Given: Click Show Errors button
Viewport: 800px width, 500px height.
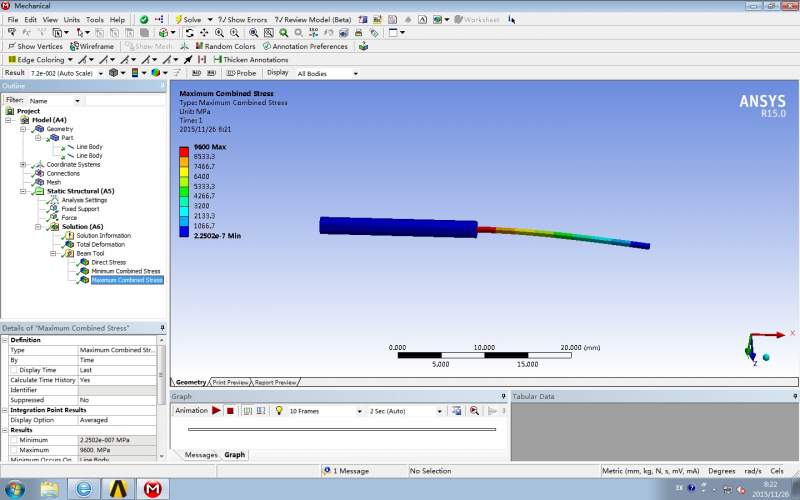Looking at the screenshot, I should (242, 19).
